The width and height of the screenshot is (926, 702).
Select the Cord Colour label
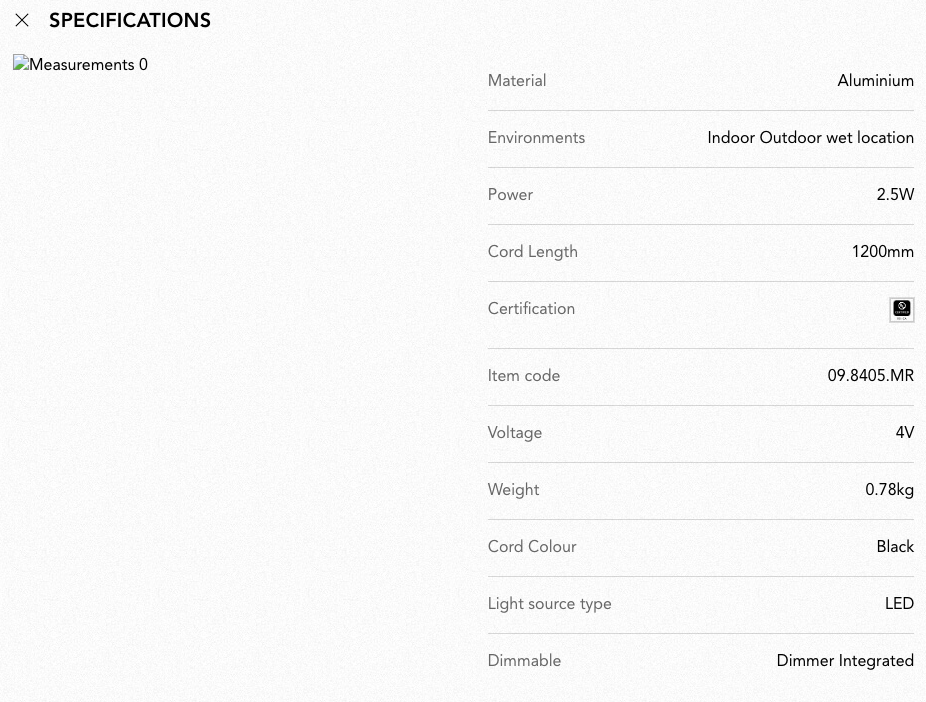[532, 547]
